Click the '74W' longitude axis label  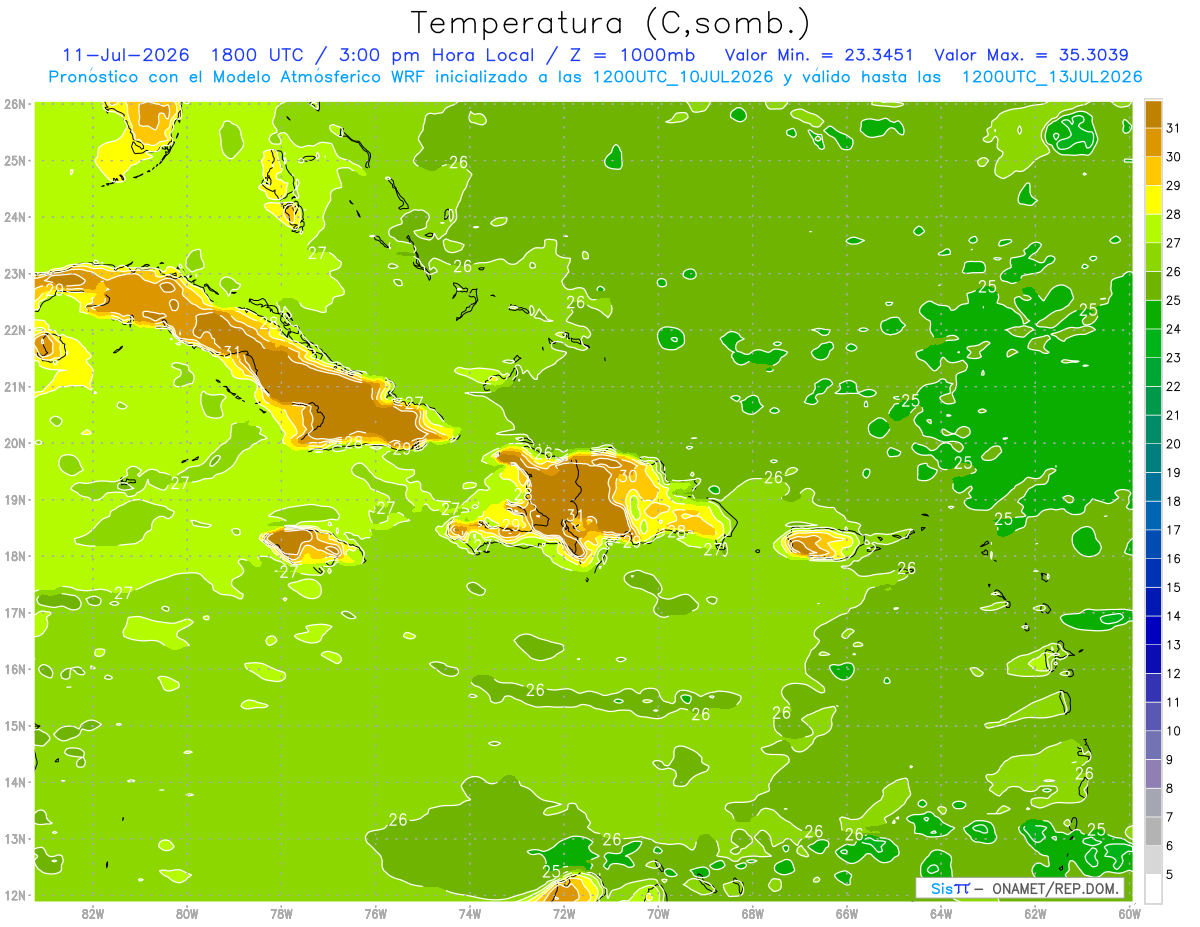pos(469,913)
